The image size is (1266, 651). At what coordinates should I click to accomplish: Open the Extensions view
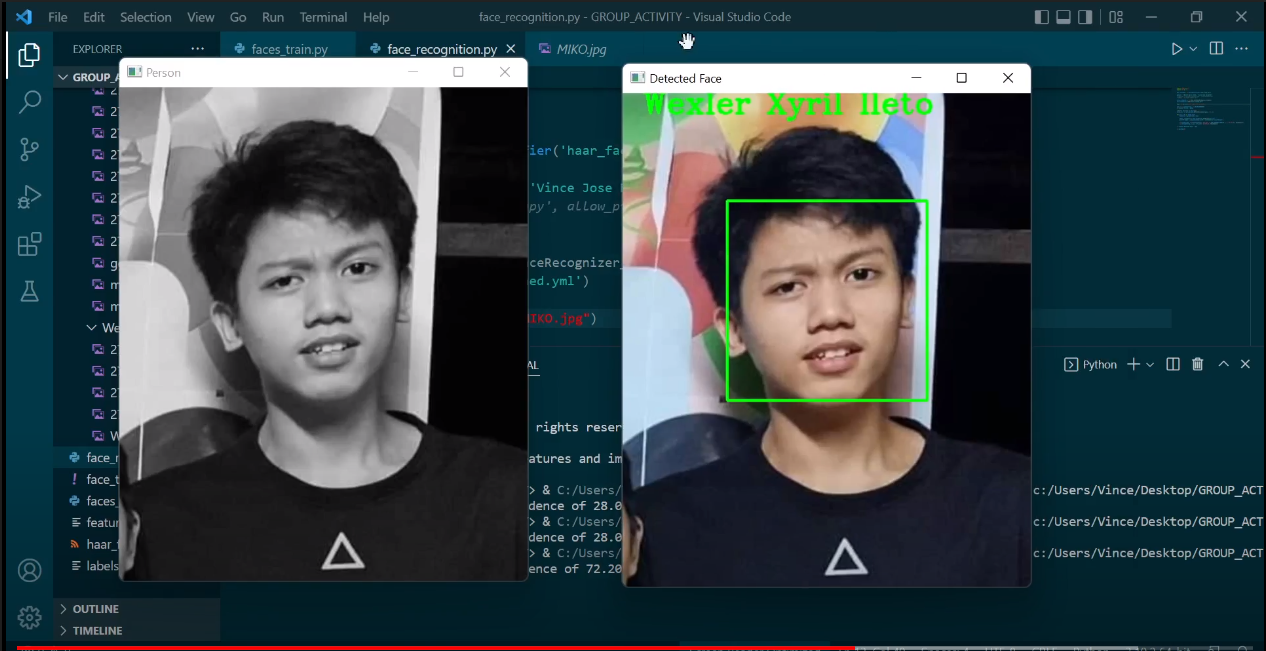point(30,244)
